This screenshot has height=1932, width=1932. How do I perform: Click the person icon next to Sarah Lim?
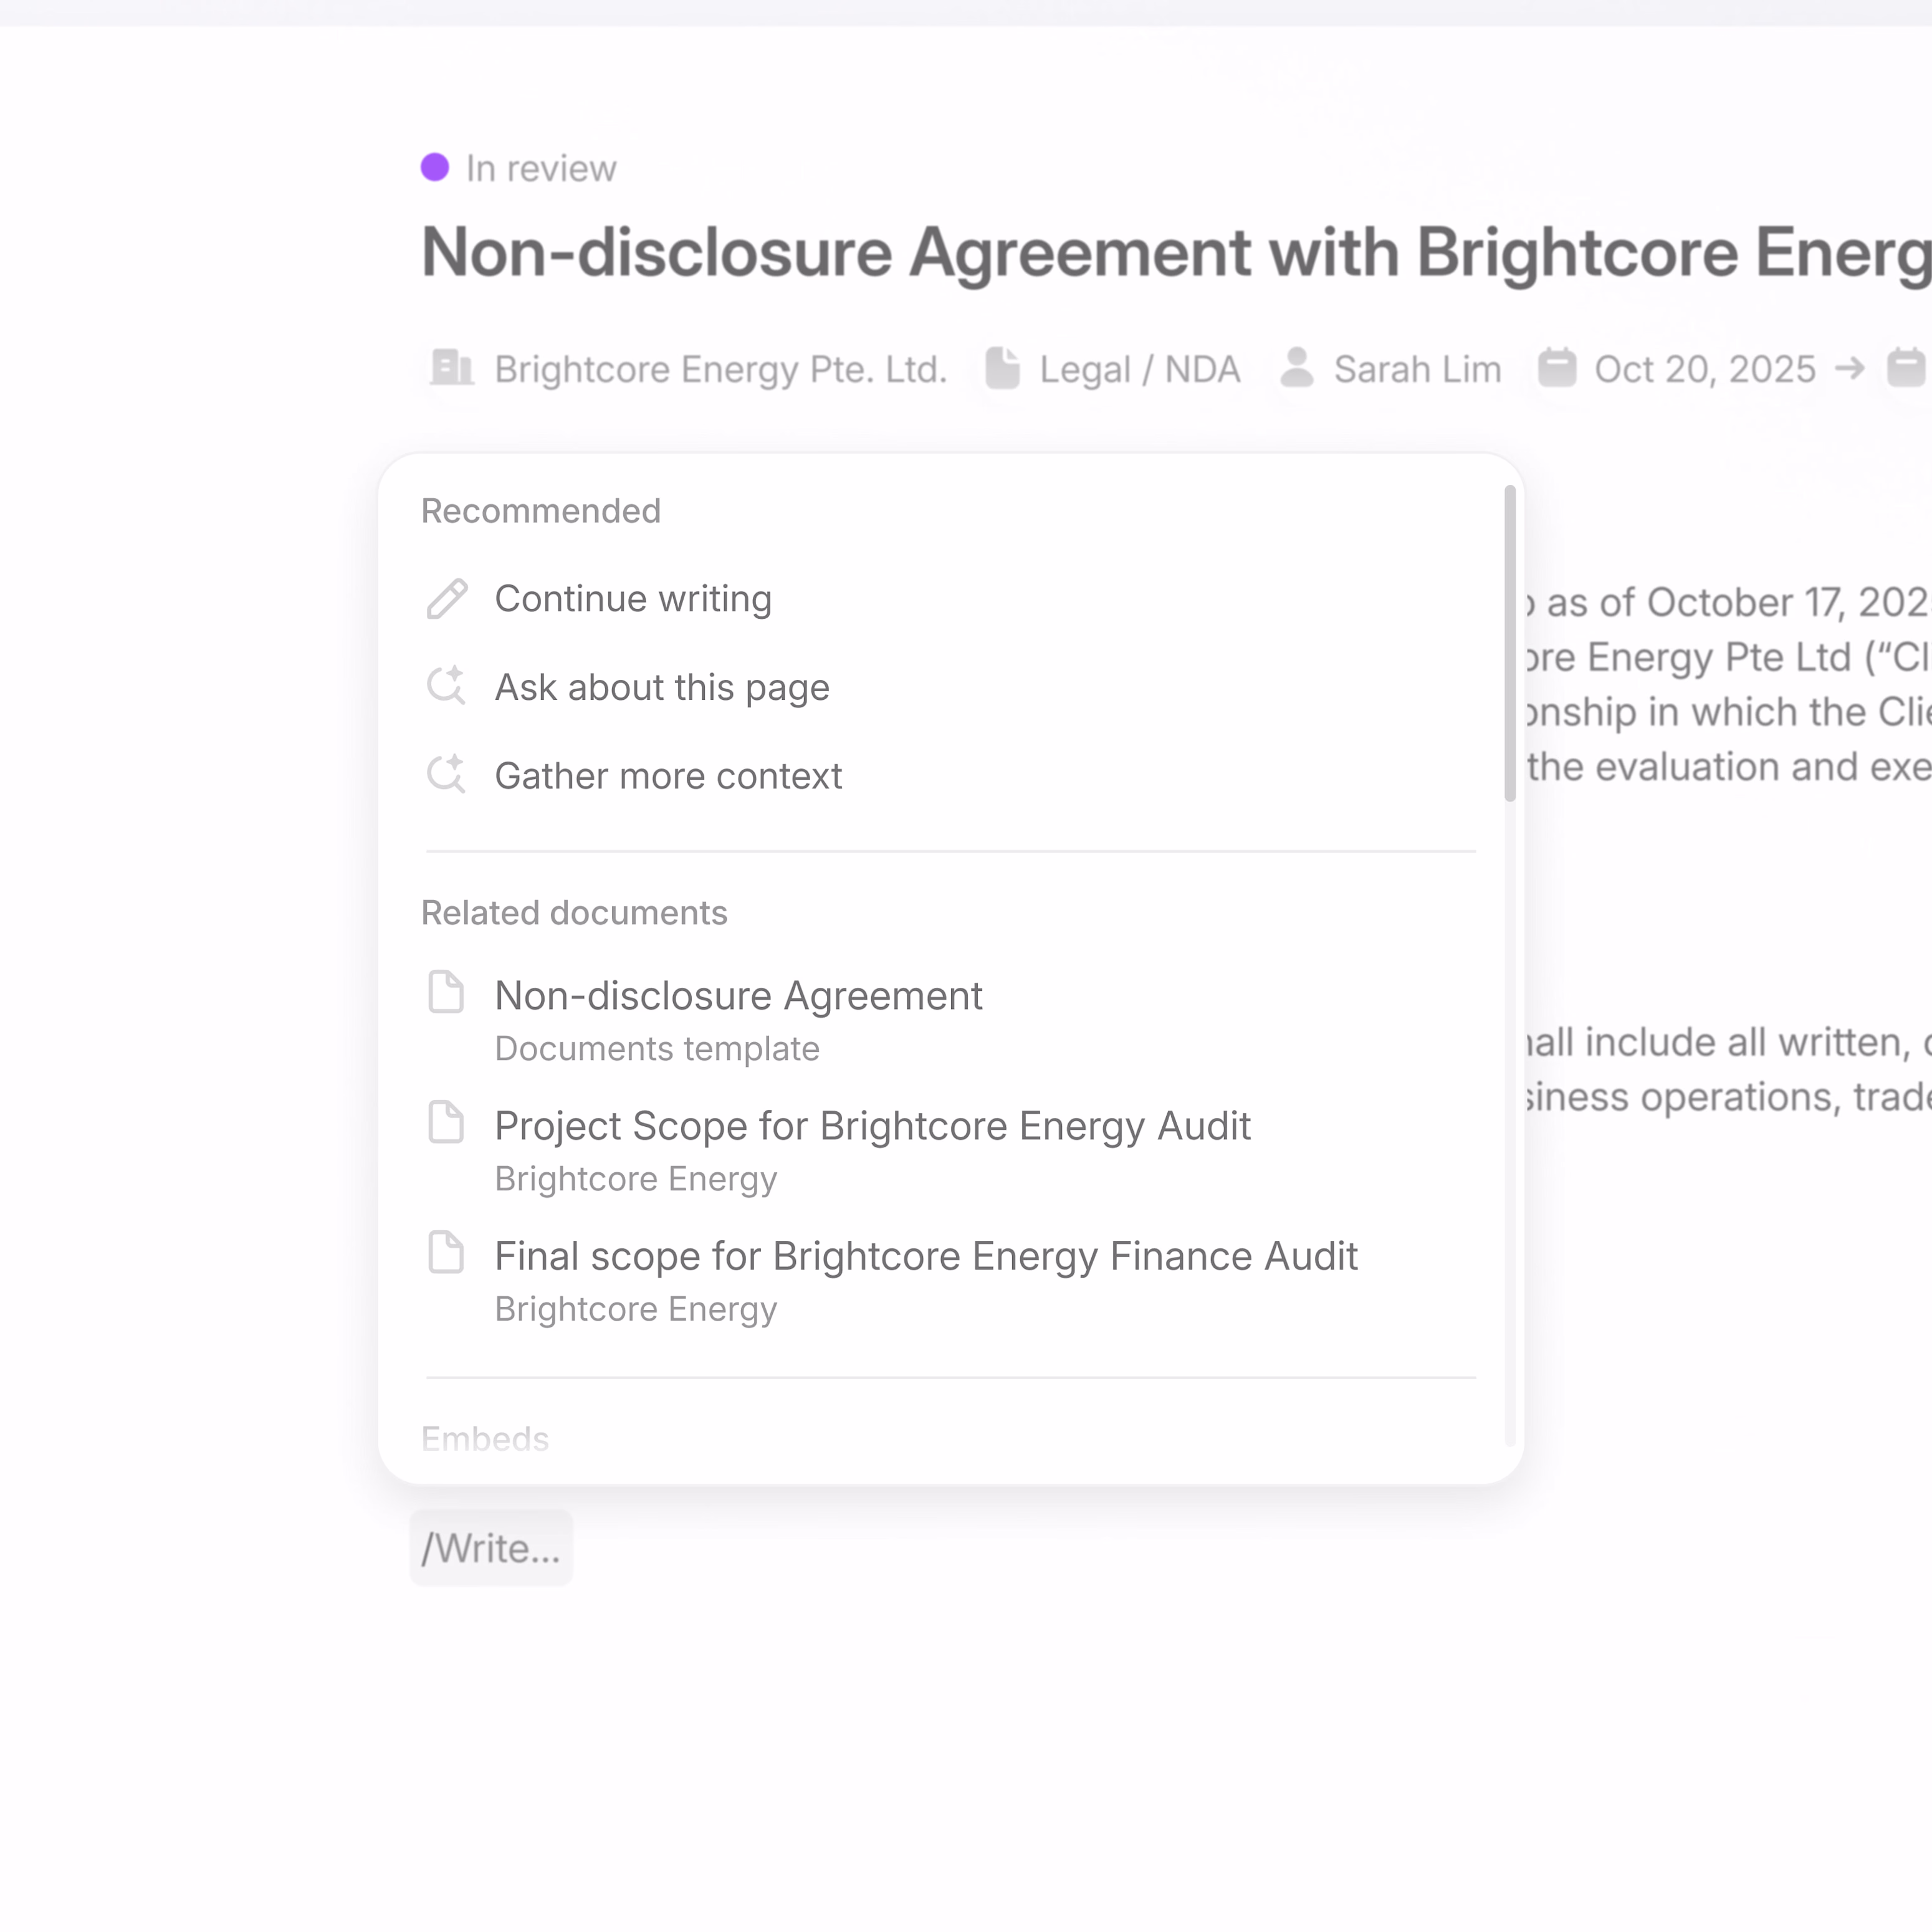coord(1297,368)
